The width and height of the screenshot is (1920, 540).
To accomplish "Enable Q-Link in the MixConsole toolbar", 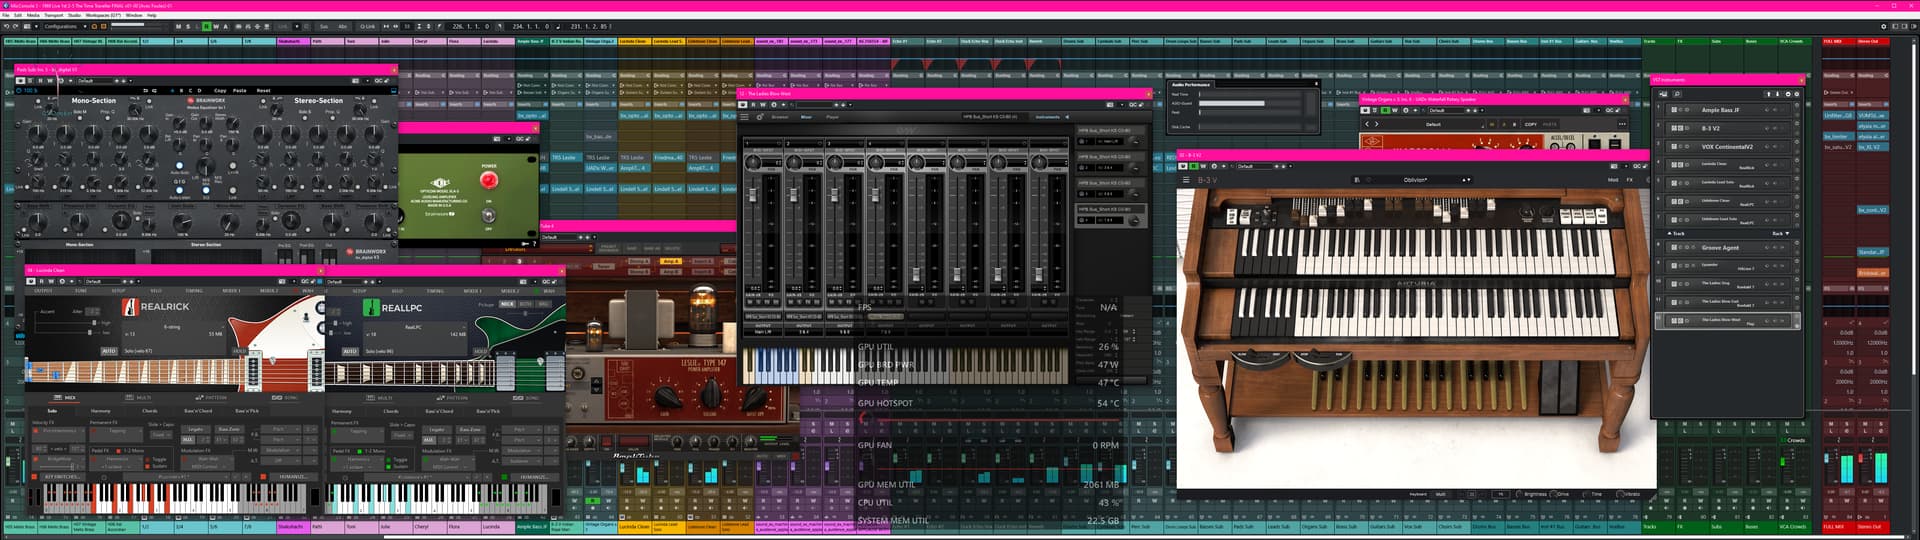I will point(367,26).
